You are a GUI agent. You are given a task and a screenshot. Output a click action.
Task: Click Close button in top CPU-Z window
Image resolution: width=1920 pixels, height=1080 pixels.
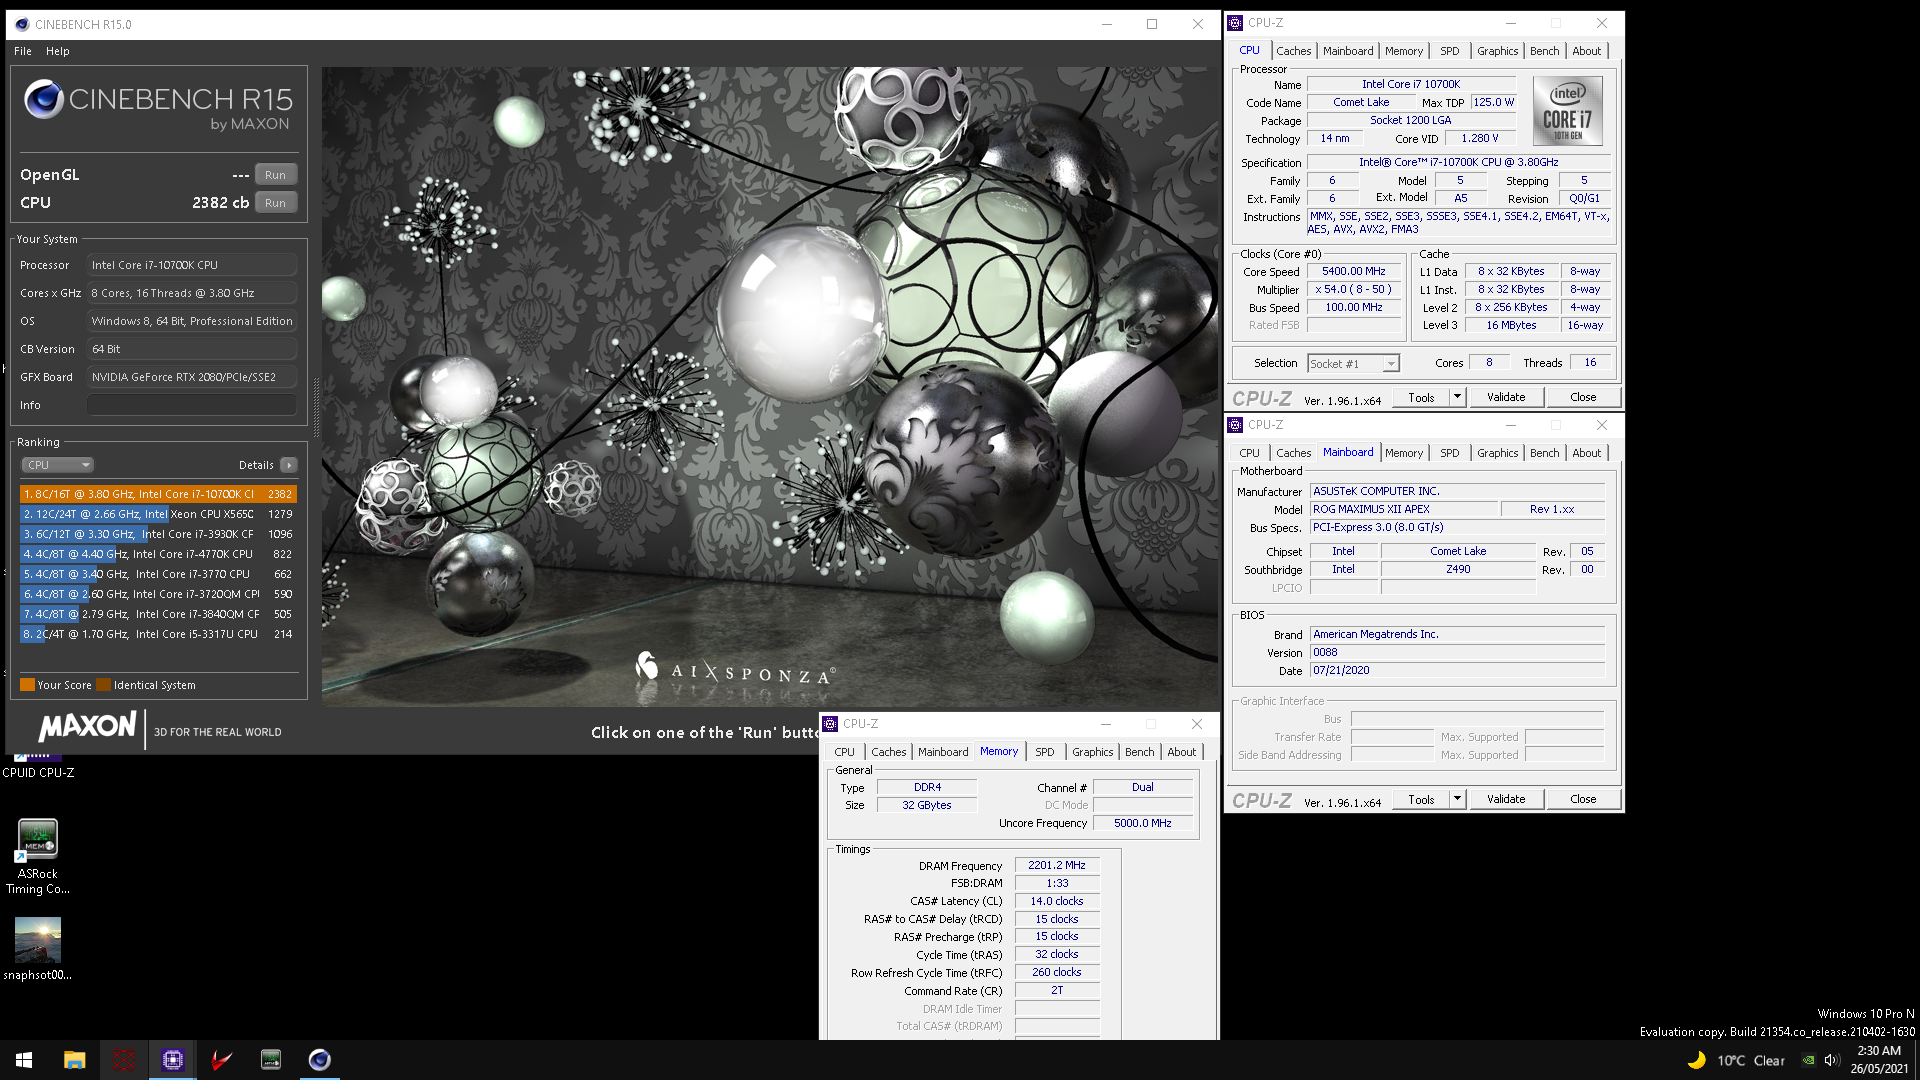1583,397
